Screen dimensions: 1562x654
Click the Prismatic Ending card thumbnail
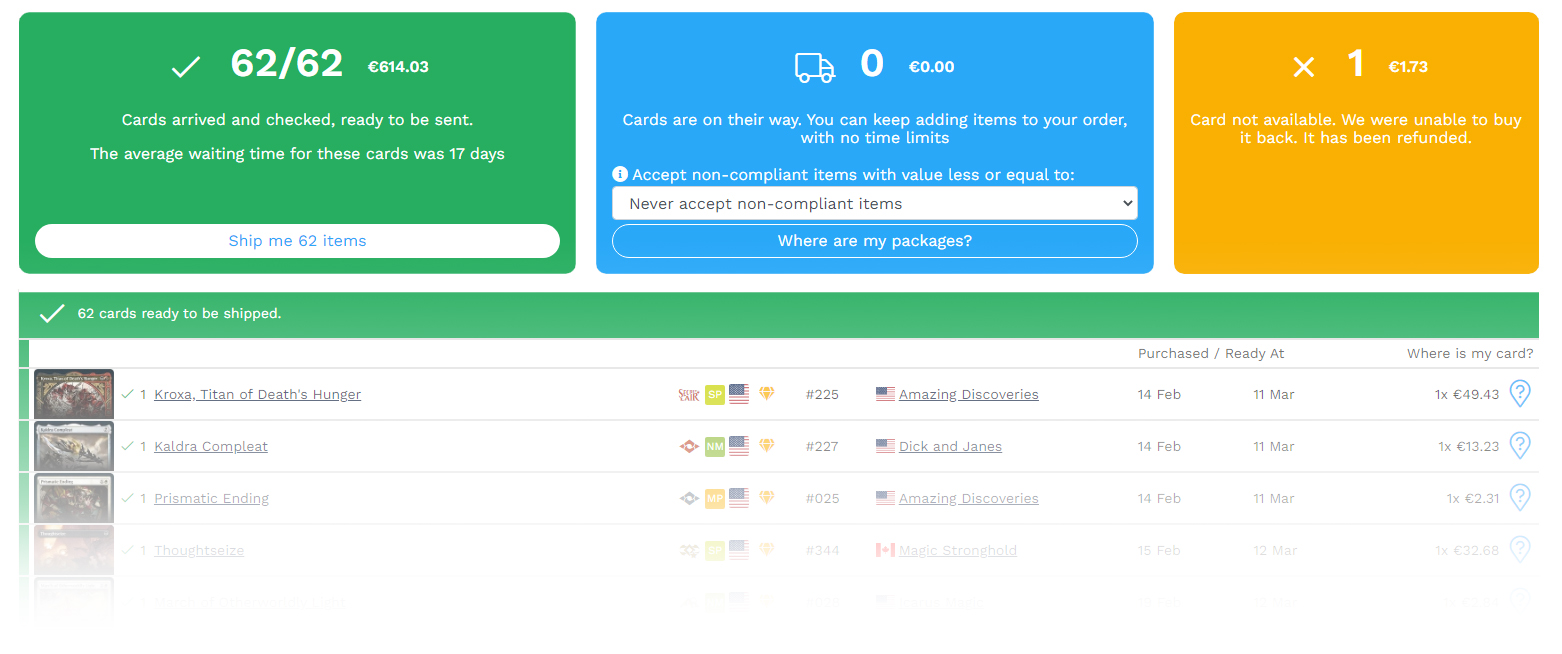74,498
